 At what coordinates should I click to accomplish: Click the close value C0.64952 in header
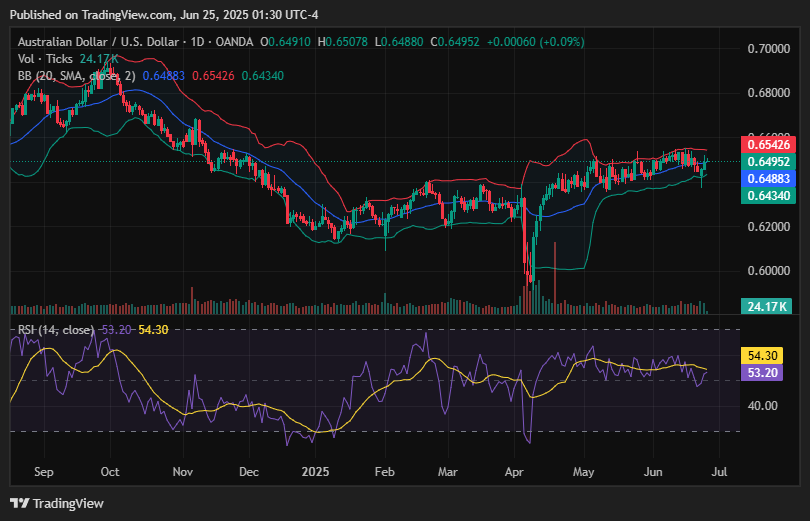tap(455, 42)
